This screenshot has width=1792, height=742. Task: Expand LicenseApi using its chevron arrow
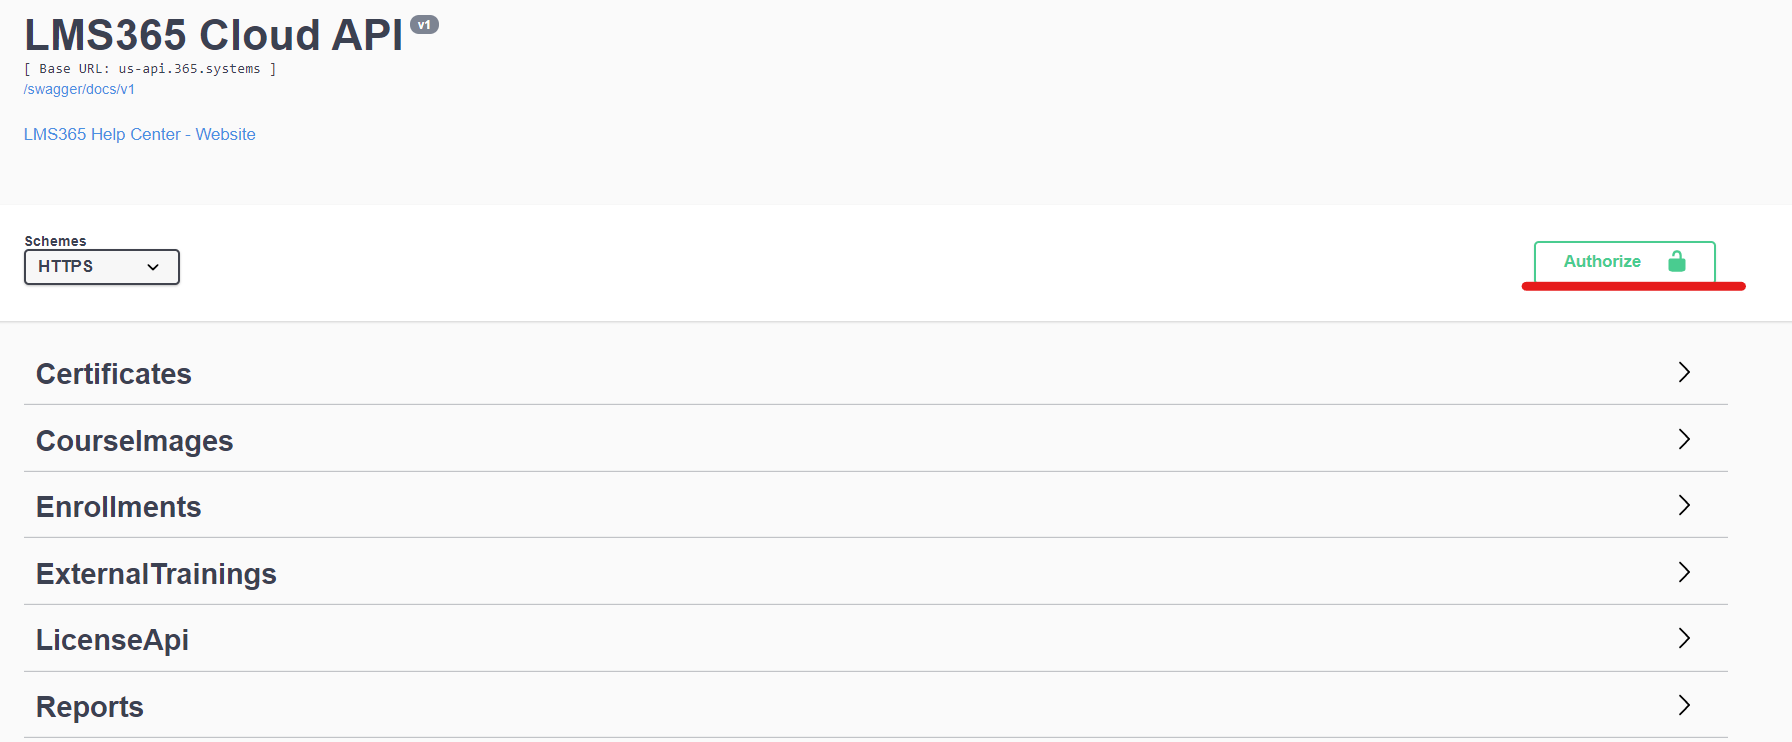pyautogui.click(x=1684, y=638)
